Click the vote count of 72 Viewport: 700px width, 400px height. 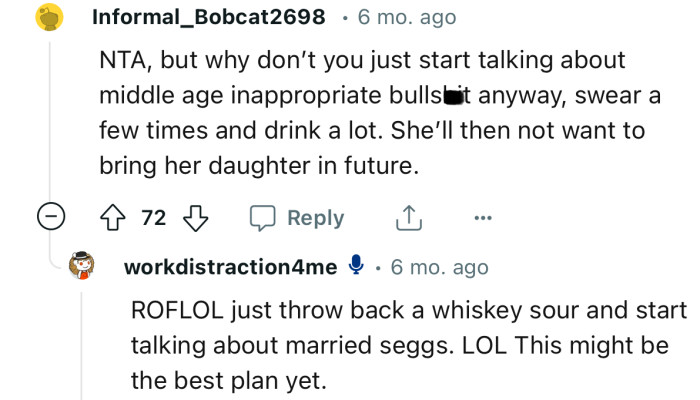(153, 218)
